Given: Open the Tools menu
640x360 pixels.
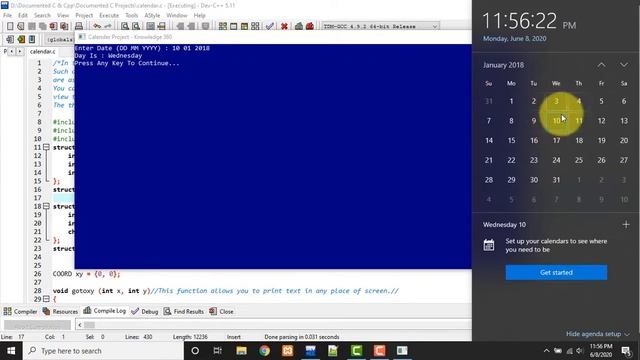Looking at the screenshot, I should tap(131, 15).
